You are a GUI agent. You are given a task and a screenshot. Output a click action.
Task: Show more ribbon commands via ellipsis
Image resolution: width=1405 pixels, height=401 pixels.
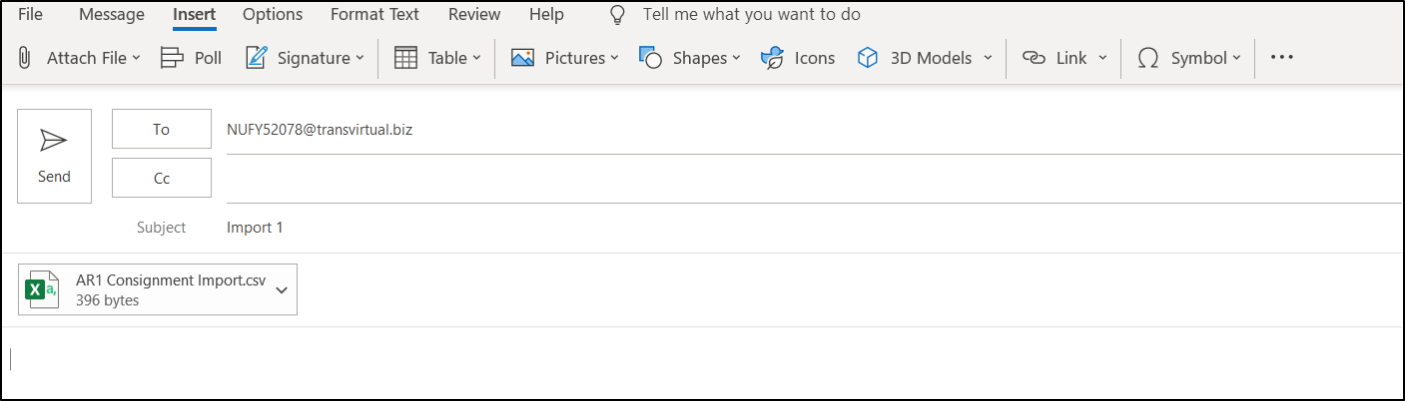1282,58
